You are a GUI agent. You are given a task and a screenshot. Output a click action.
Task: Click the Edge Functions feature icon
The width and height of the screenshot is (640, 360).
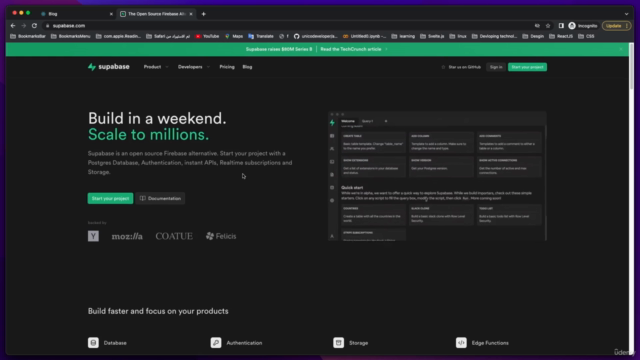pos(461,343)
